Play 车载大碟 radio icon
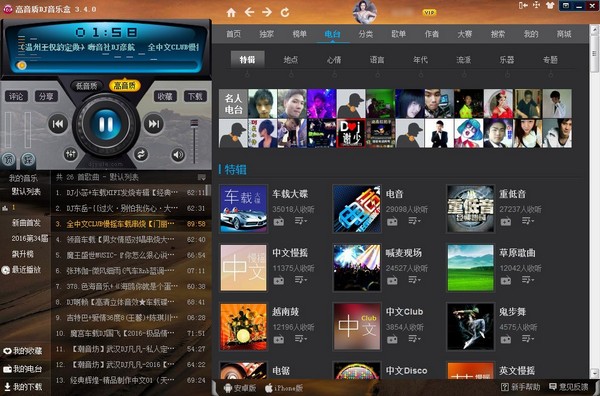The image size is (600, 396). (279, 222)
